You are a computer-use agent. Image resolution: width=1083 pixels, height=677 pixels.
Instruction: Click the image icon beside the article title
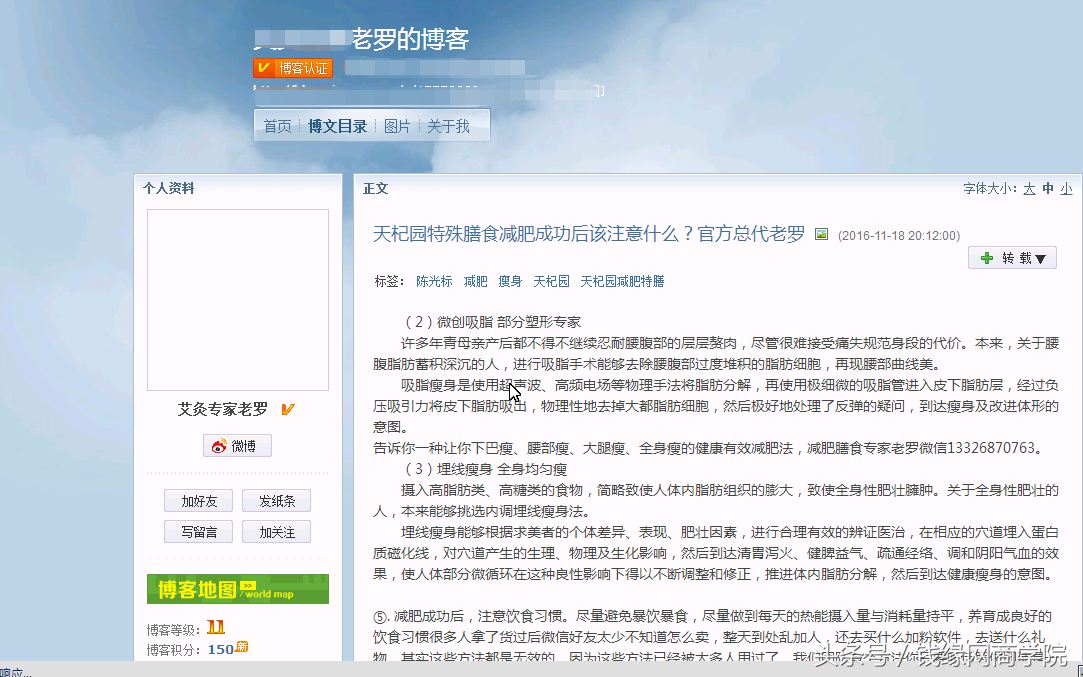pos(821,235)
